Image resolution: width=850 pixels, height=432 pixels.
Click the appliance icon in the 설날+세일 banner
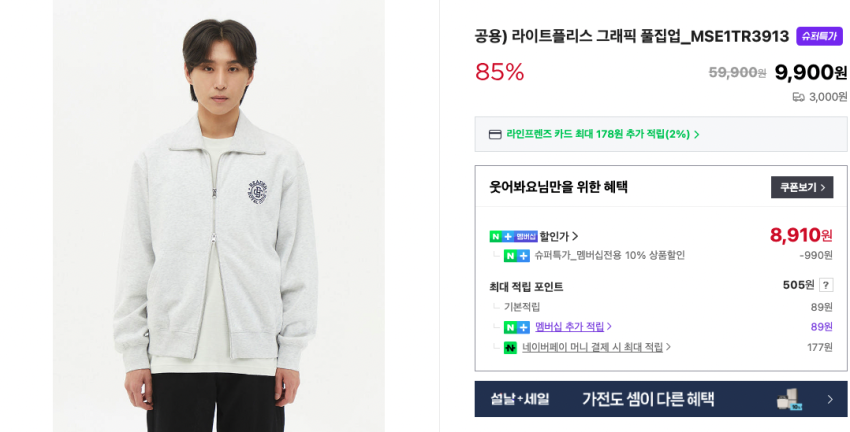tap(790, 399)
